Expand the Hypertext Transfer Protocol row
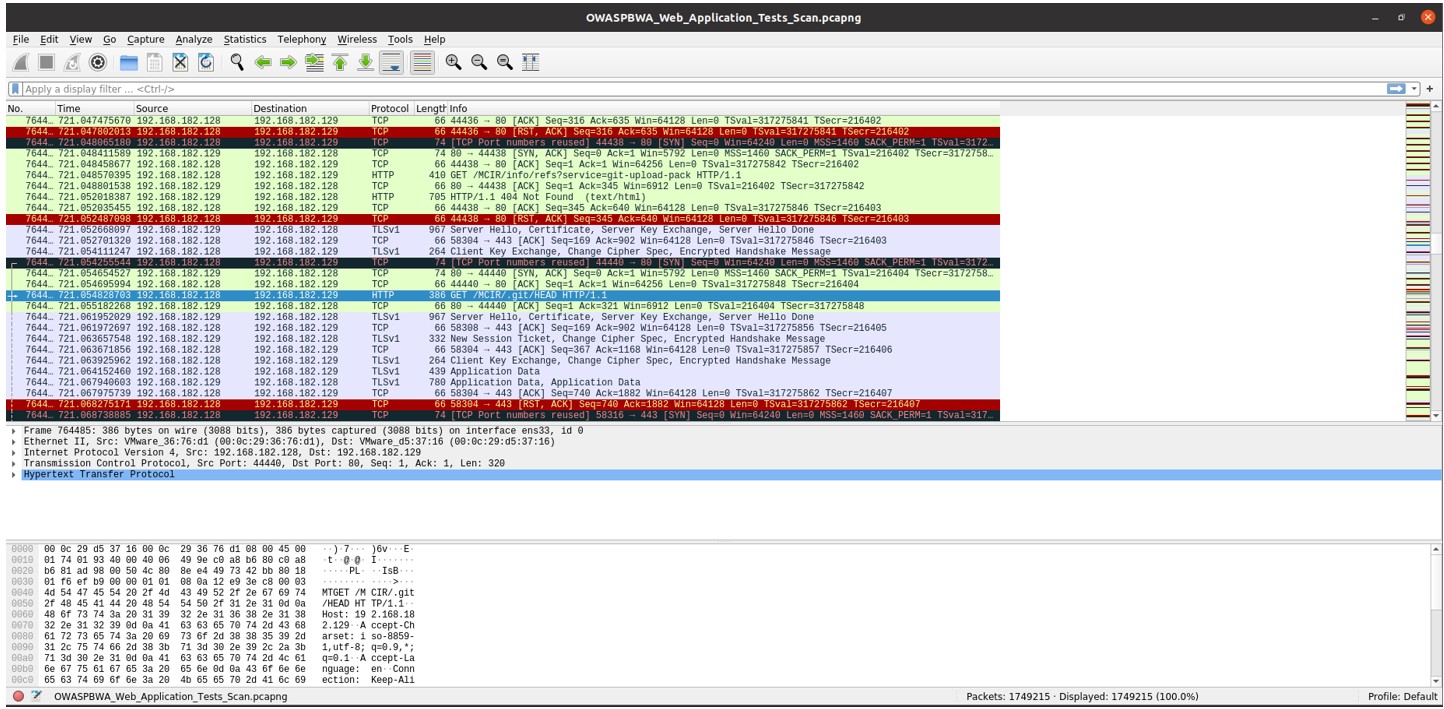 click(x=15, y=474)
